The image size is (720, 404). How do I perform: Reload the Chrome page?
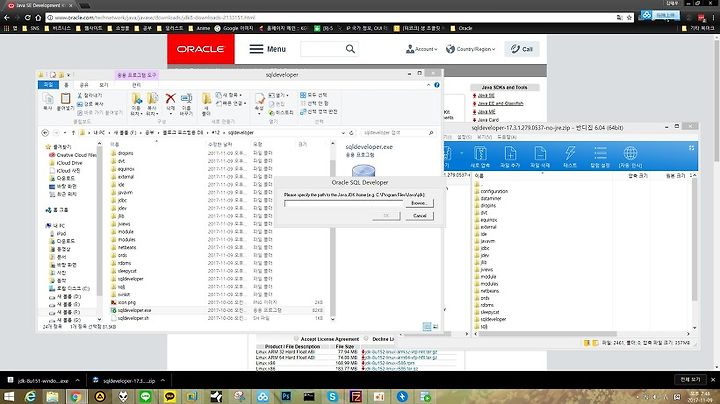tap(28, 17)
